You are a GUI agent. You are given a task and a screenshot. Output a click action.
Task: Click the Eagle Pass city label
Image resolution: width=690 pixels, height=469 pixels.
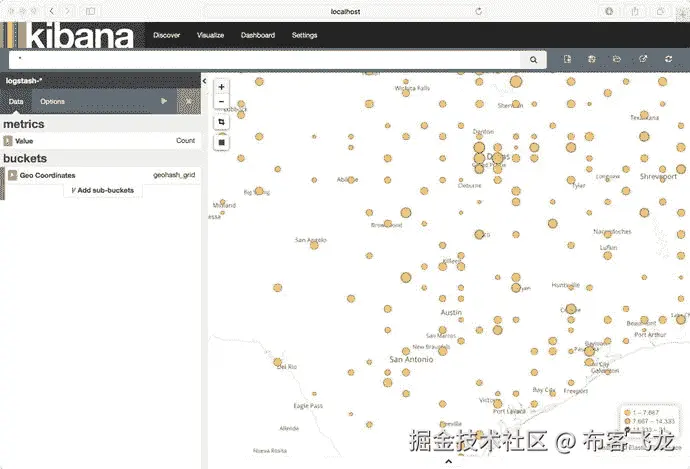coord(308,406)
